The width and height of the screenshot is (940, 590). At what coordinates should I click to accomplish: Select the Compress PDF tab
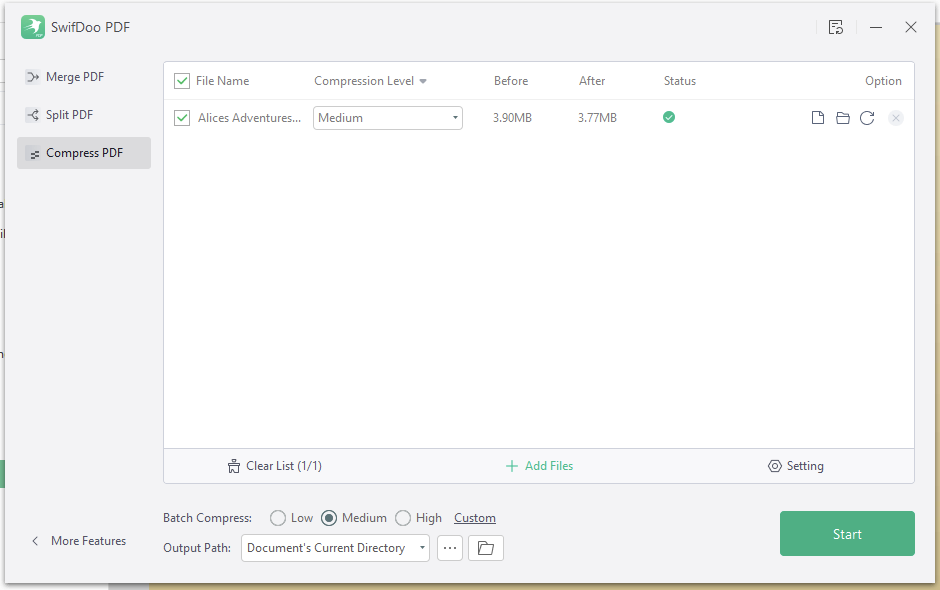click(84, 153)
